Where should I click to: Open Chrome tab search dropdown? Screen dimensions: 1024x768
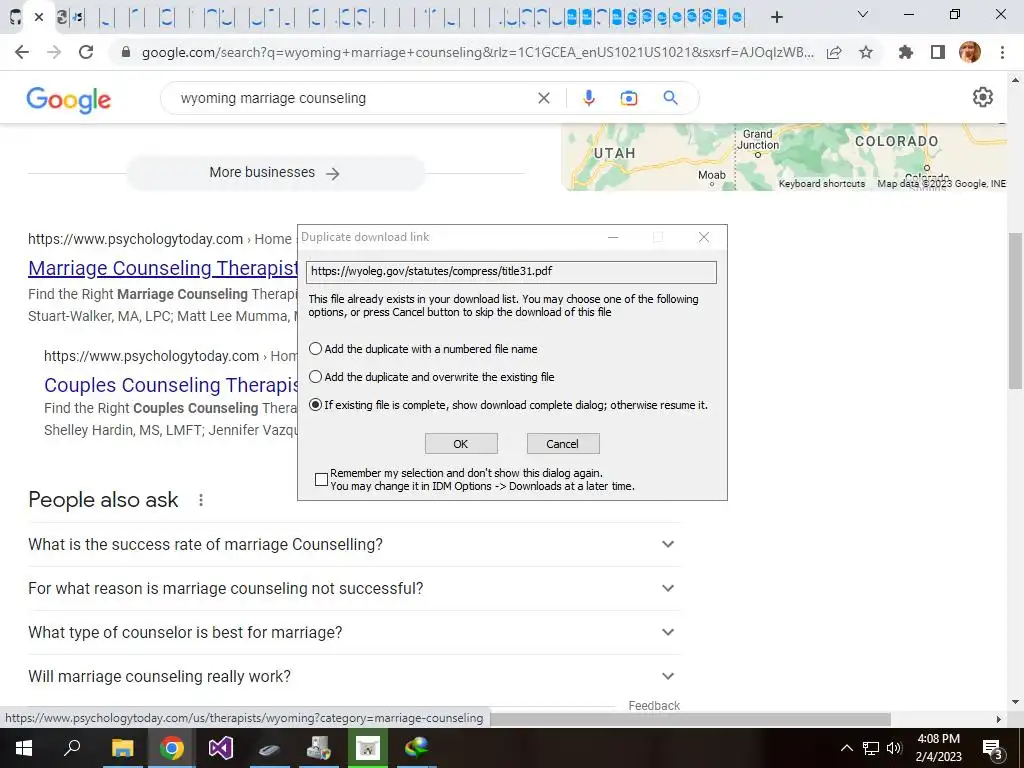(x=863, y=14)
